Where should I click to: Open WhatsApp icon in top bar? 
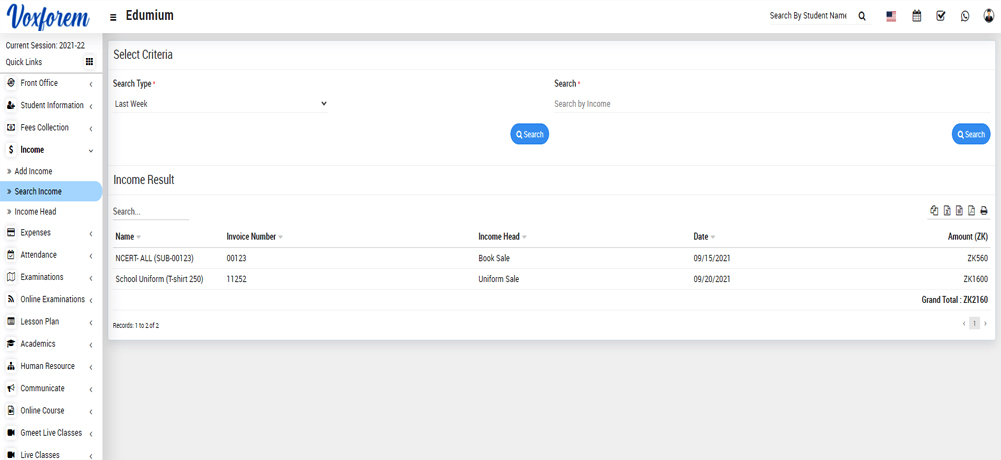pos(965,17)
